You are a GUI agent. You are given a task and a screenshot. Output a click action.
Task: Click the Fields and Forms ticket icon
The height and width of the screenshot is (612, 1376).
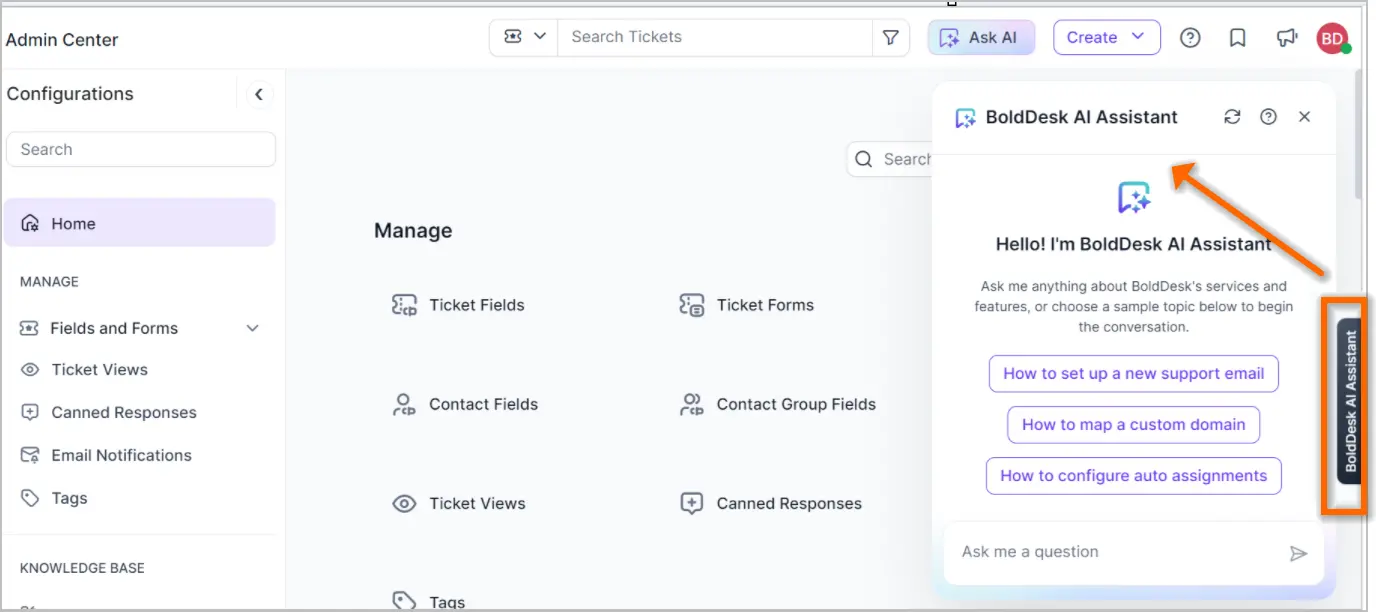coord(31,328)
